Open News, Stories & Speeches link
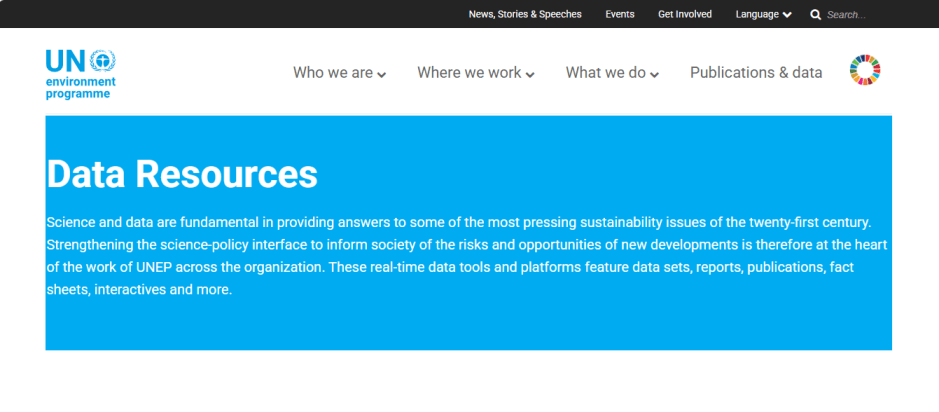This screenshot has width=939, height=412. coord(525,15)
